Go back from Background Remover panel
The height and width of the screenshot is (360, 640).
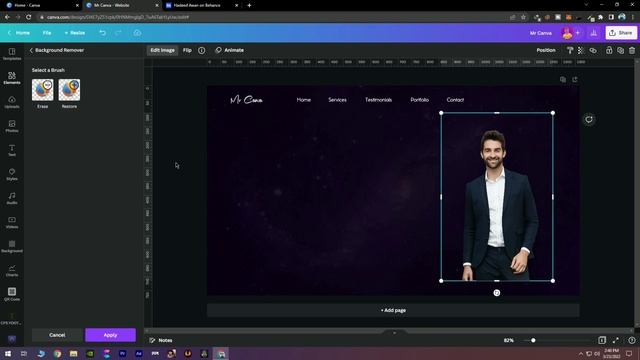(31, 50)
